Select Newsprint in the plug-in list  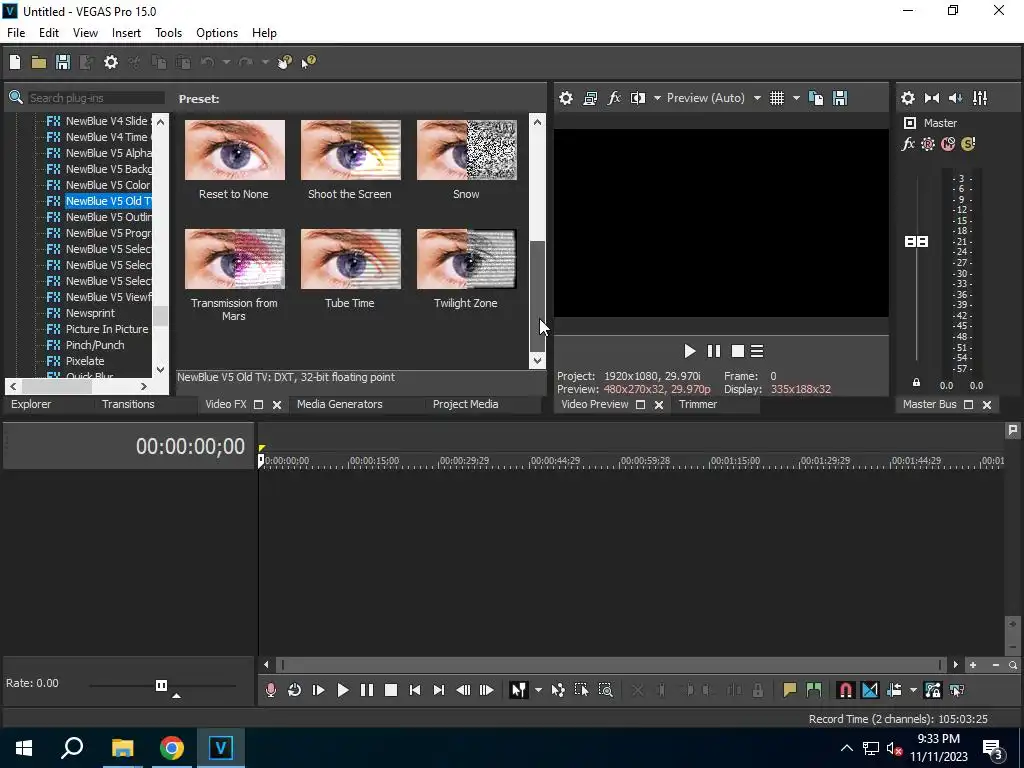(x=90, y=313)
